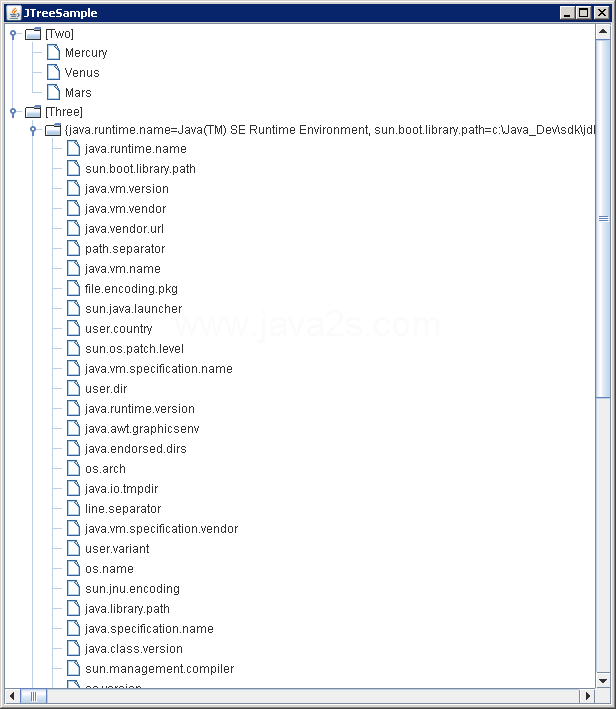Select the [Two] node label

click(59, 34)
